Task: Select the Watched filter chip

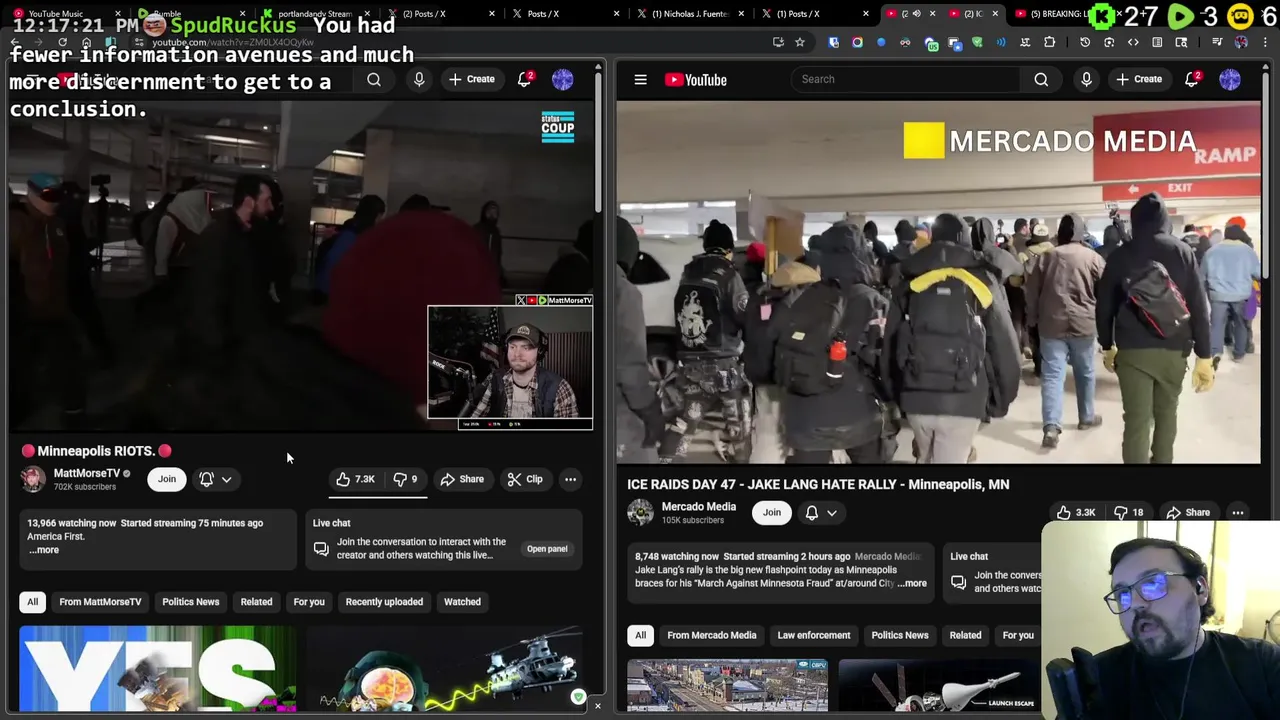Action: tap(462, 602)
